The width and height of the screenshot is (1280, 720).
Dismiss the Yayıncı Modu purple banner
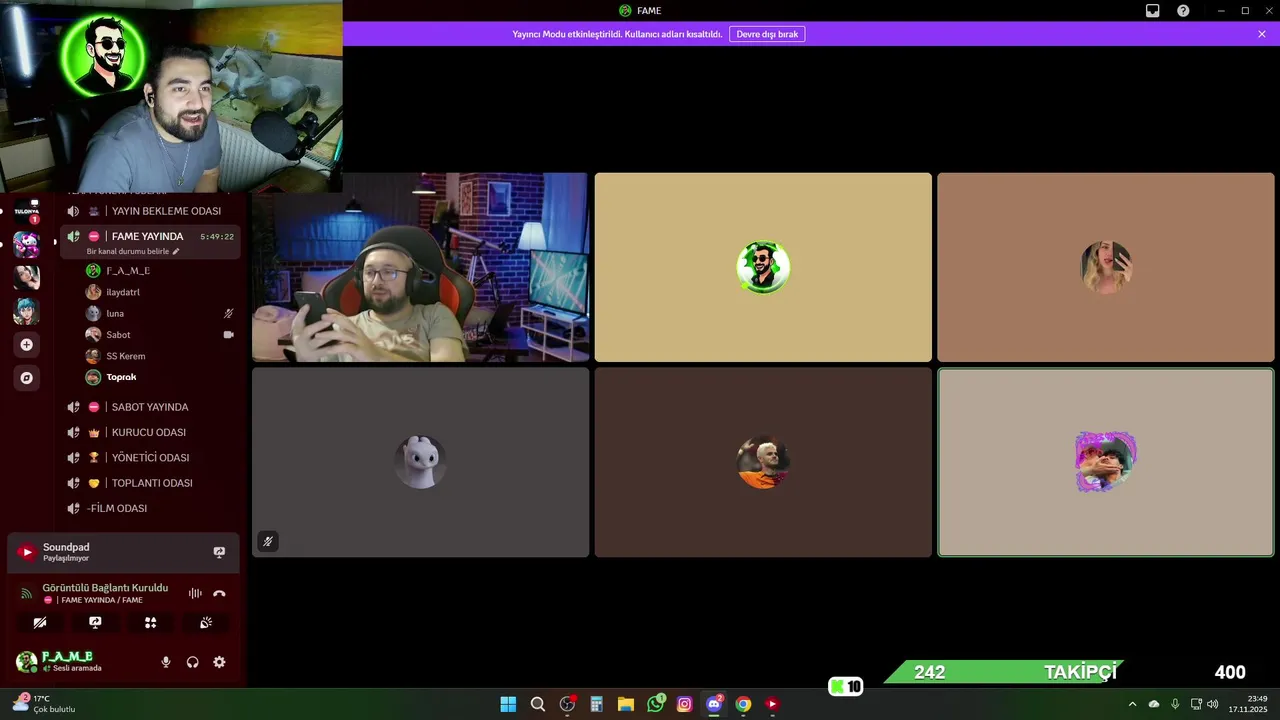pos(1262,34)
